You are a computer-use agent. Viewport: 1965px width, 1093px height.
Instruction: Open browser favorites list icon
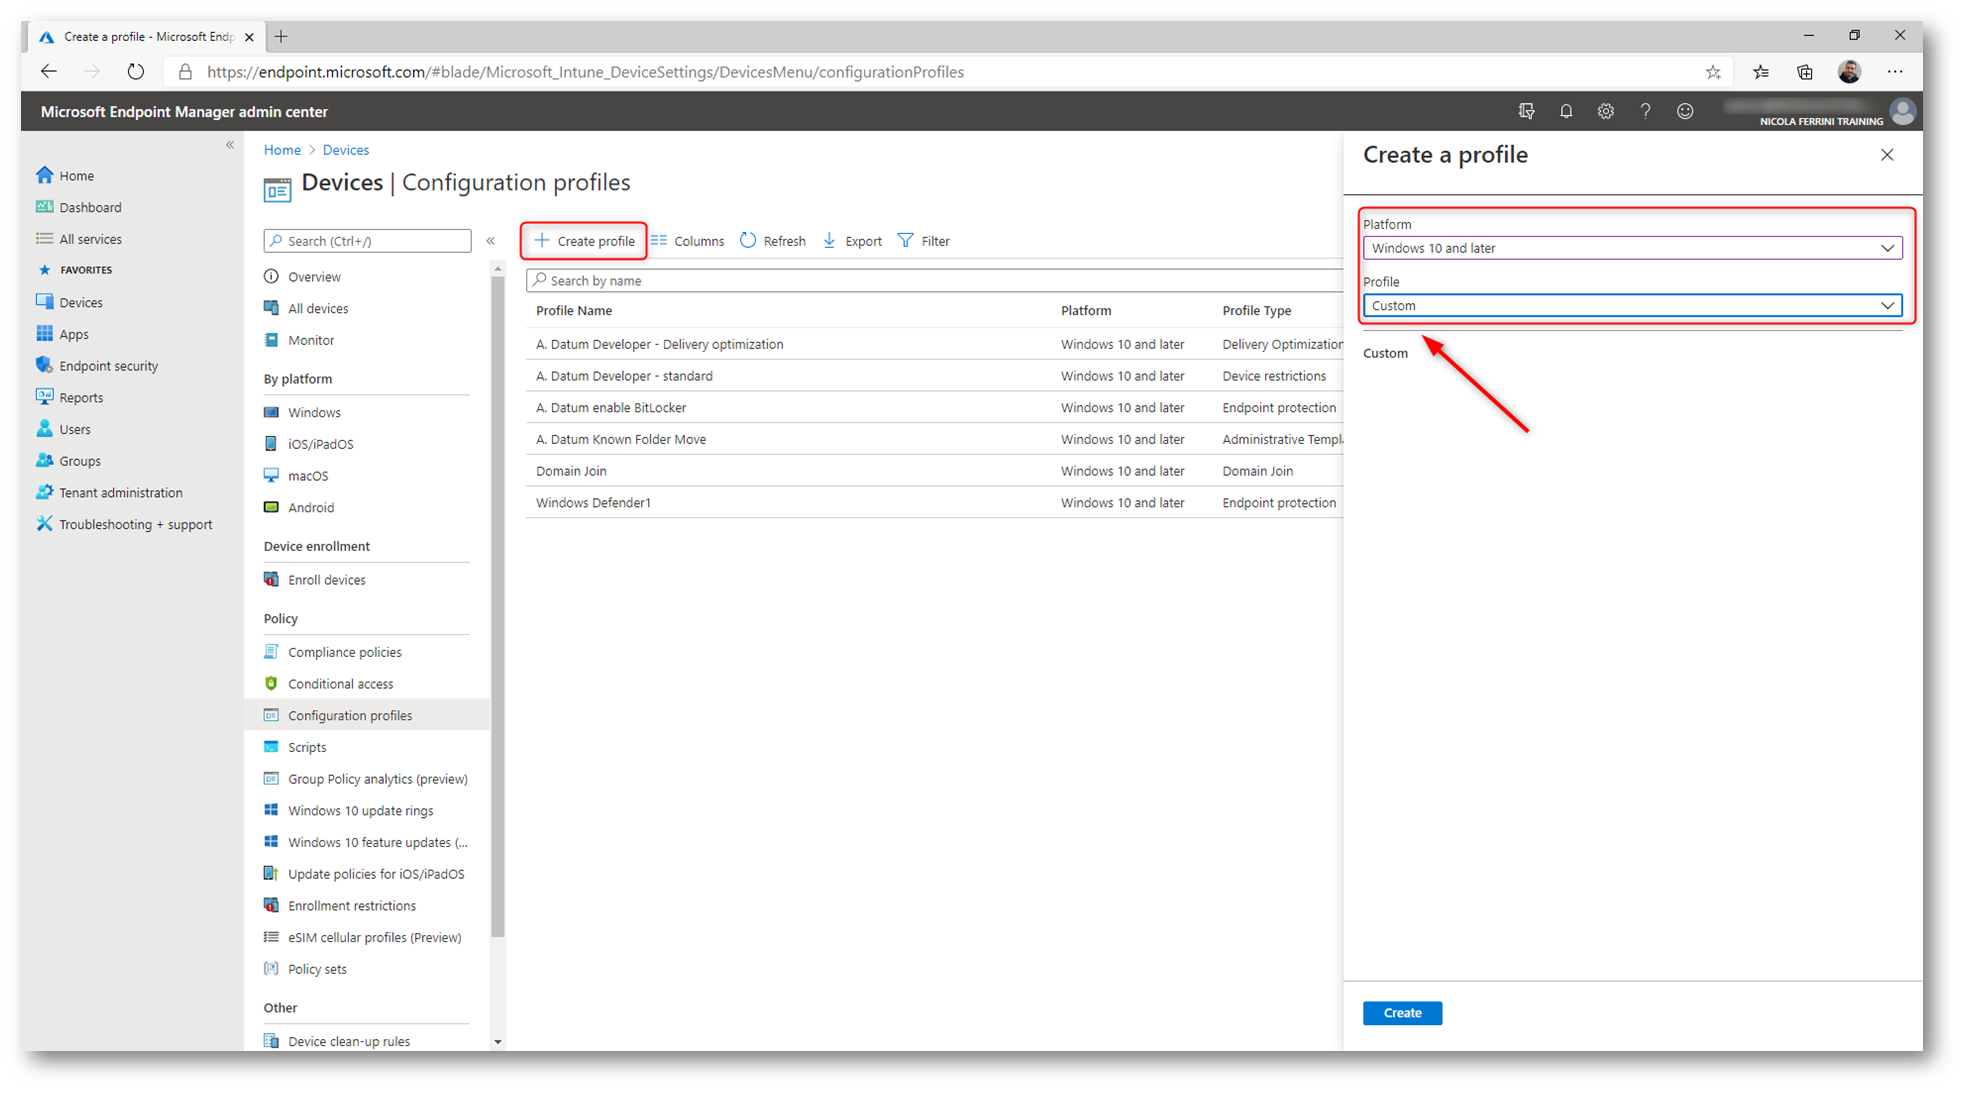tap(1761, 72)
